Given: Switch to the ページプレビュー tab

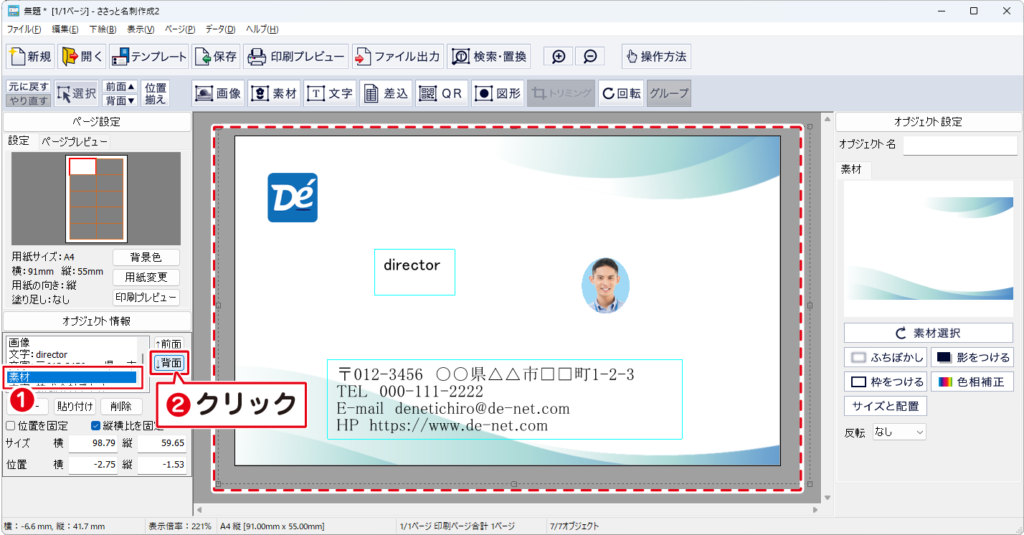Looking at the screenshot, I should pos(72,141).
